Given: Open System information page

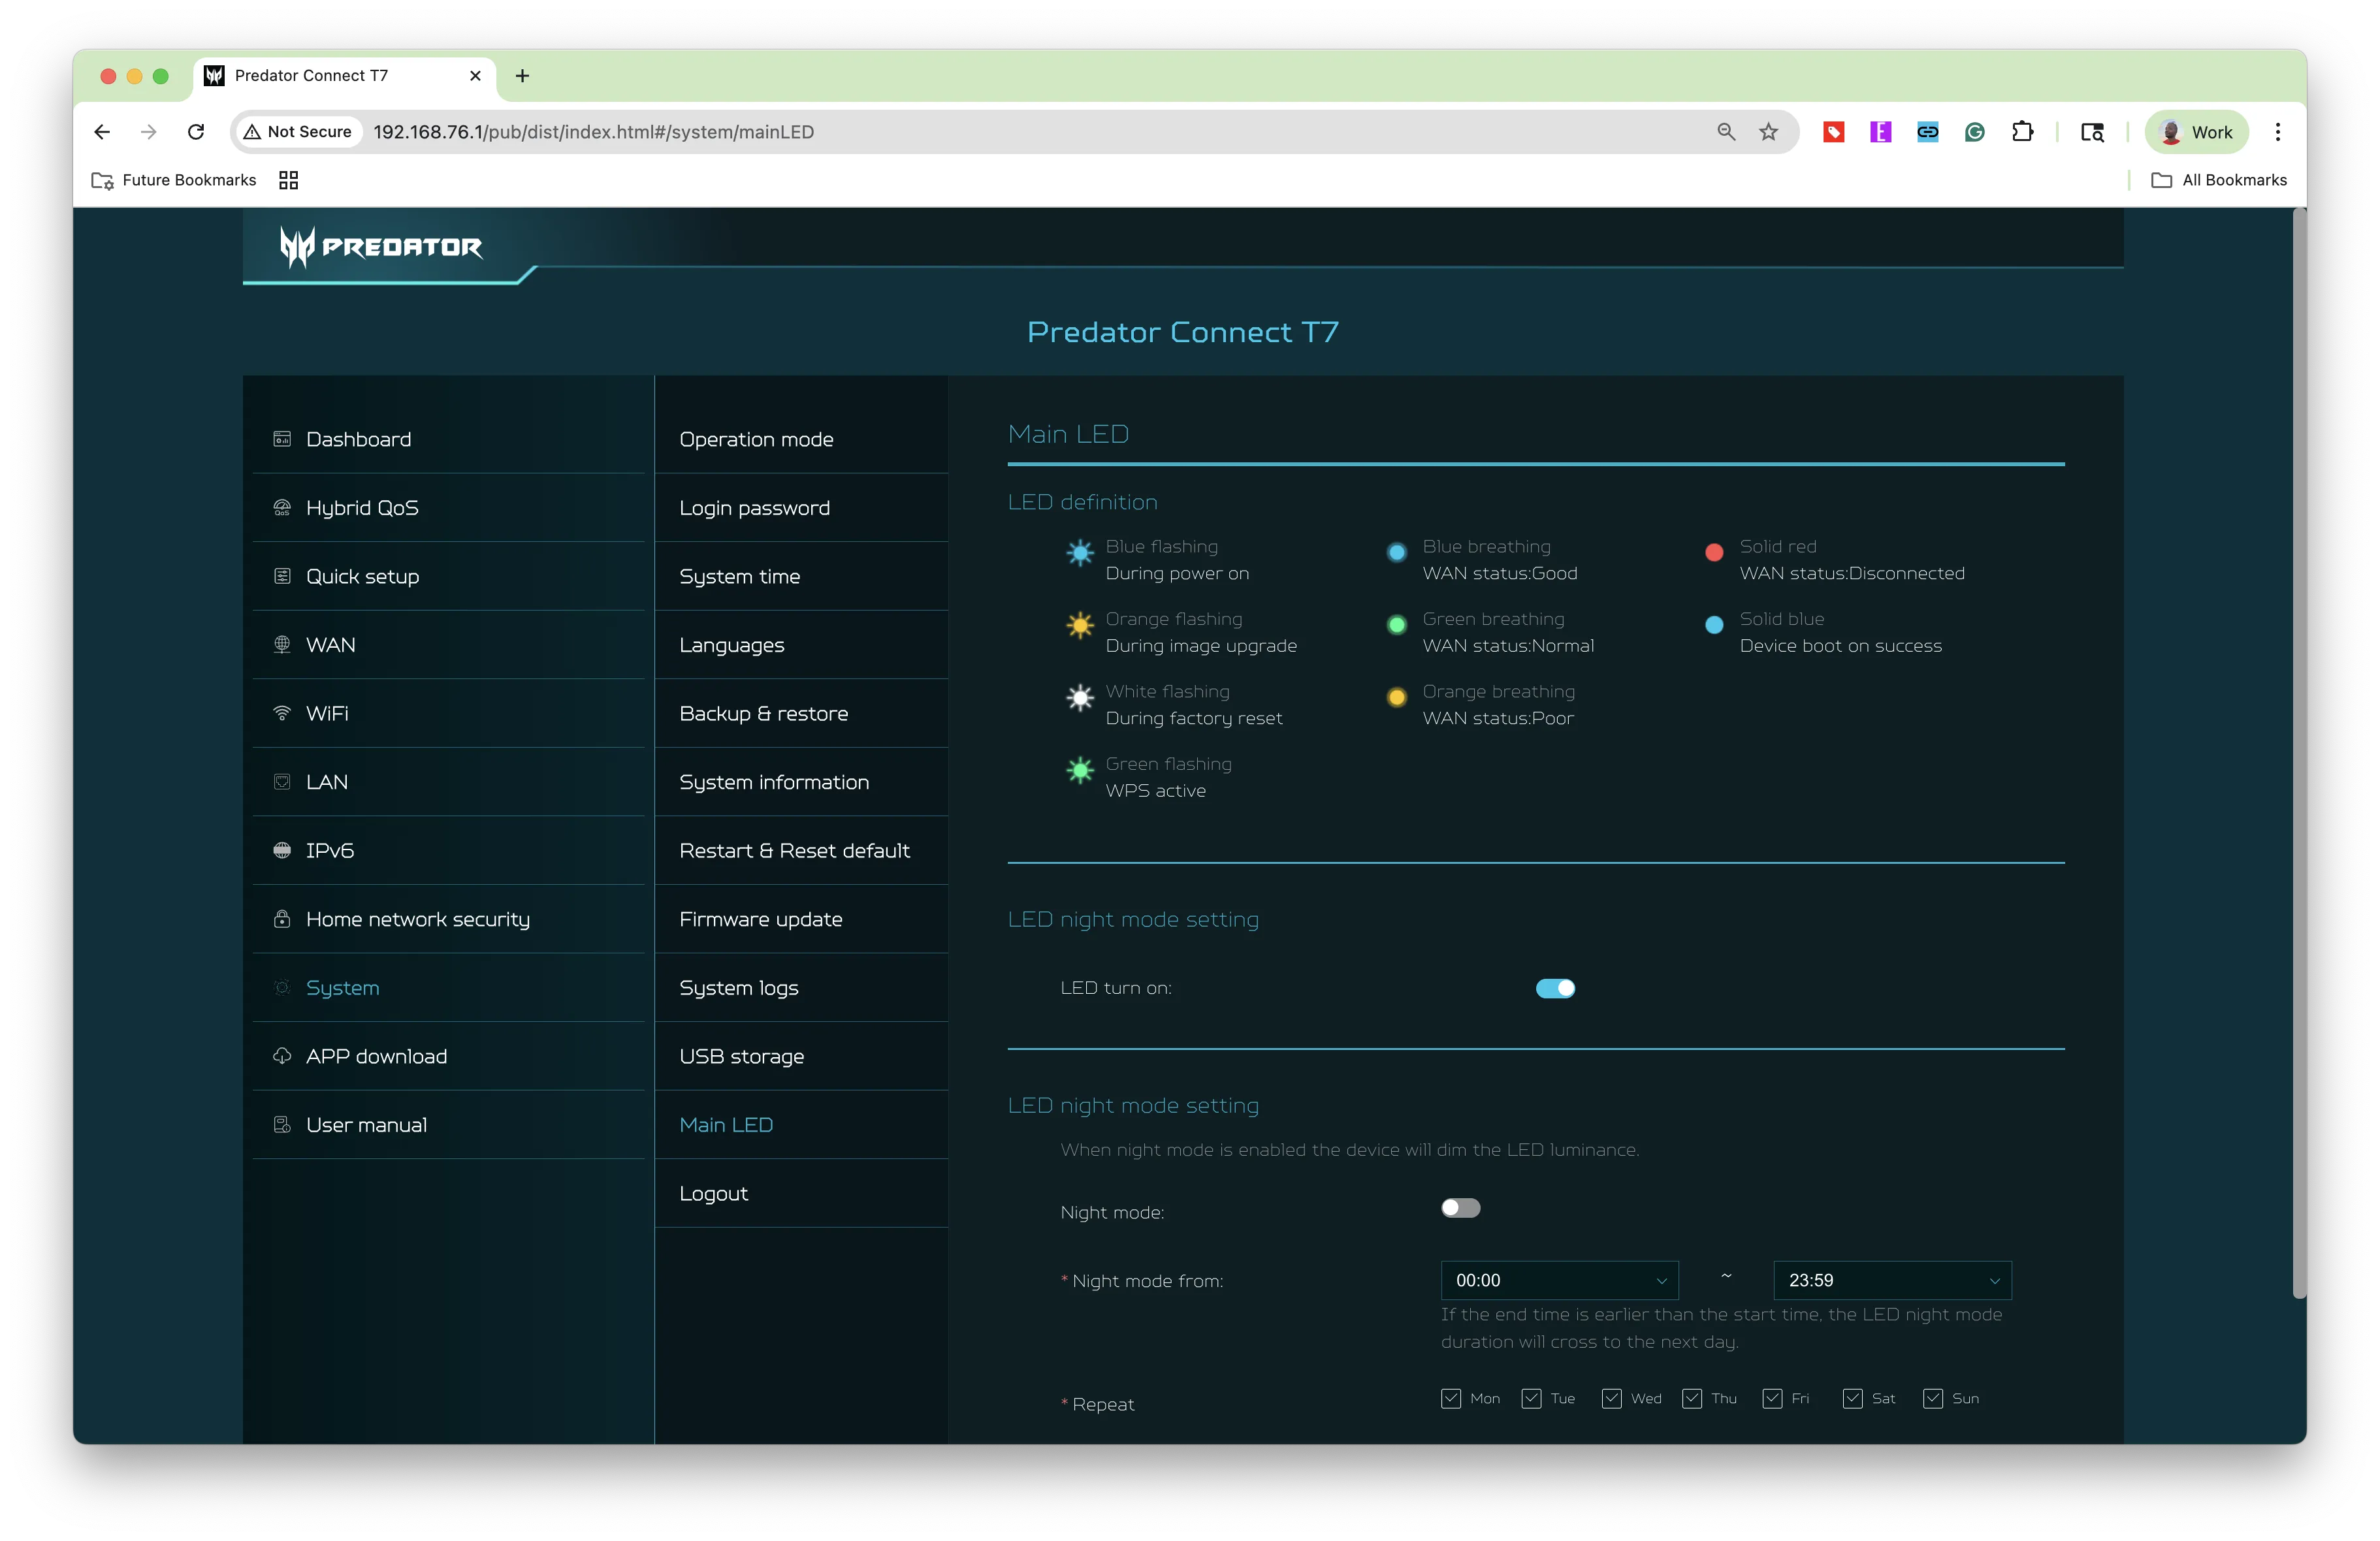Looking at the screenshot, I should (x=801, y=782).
